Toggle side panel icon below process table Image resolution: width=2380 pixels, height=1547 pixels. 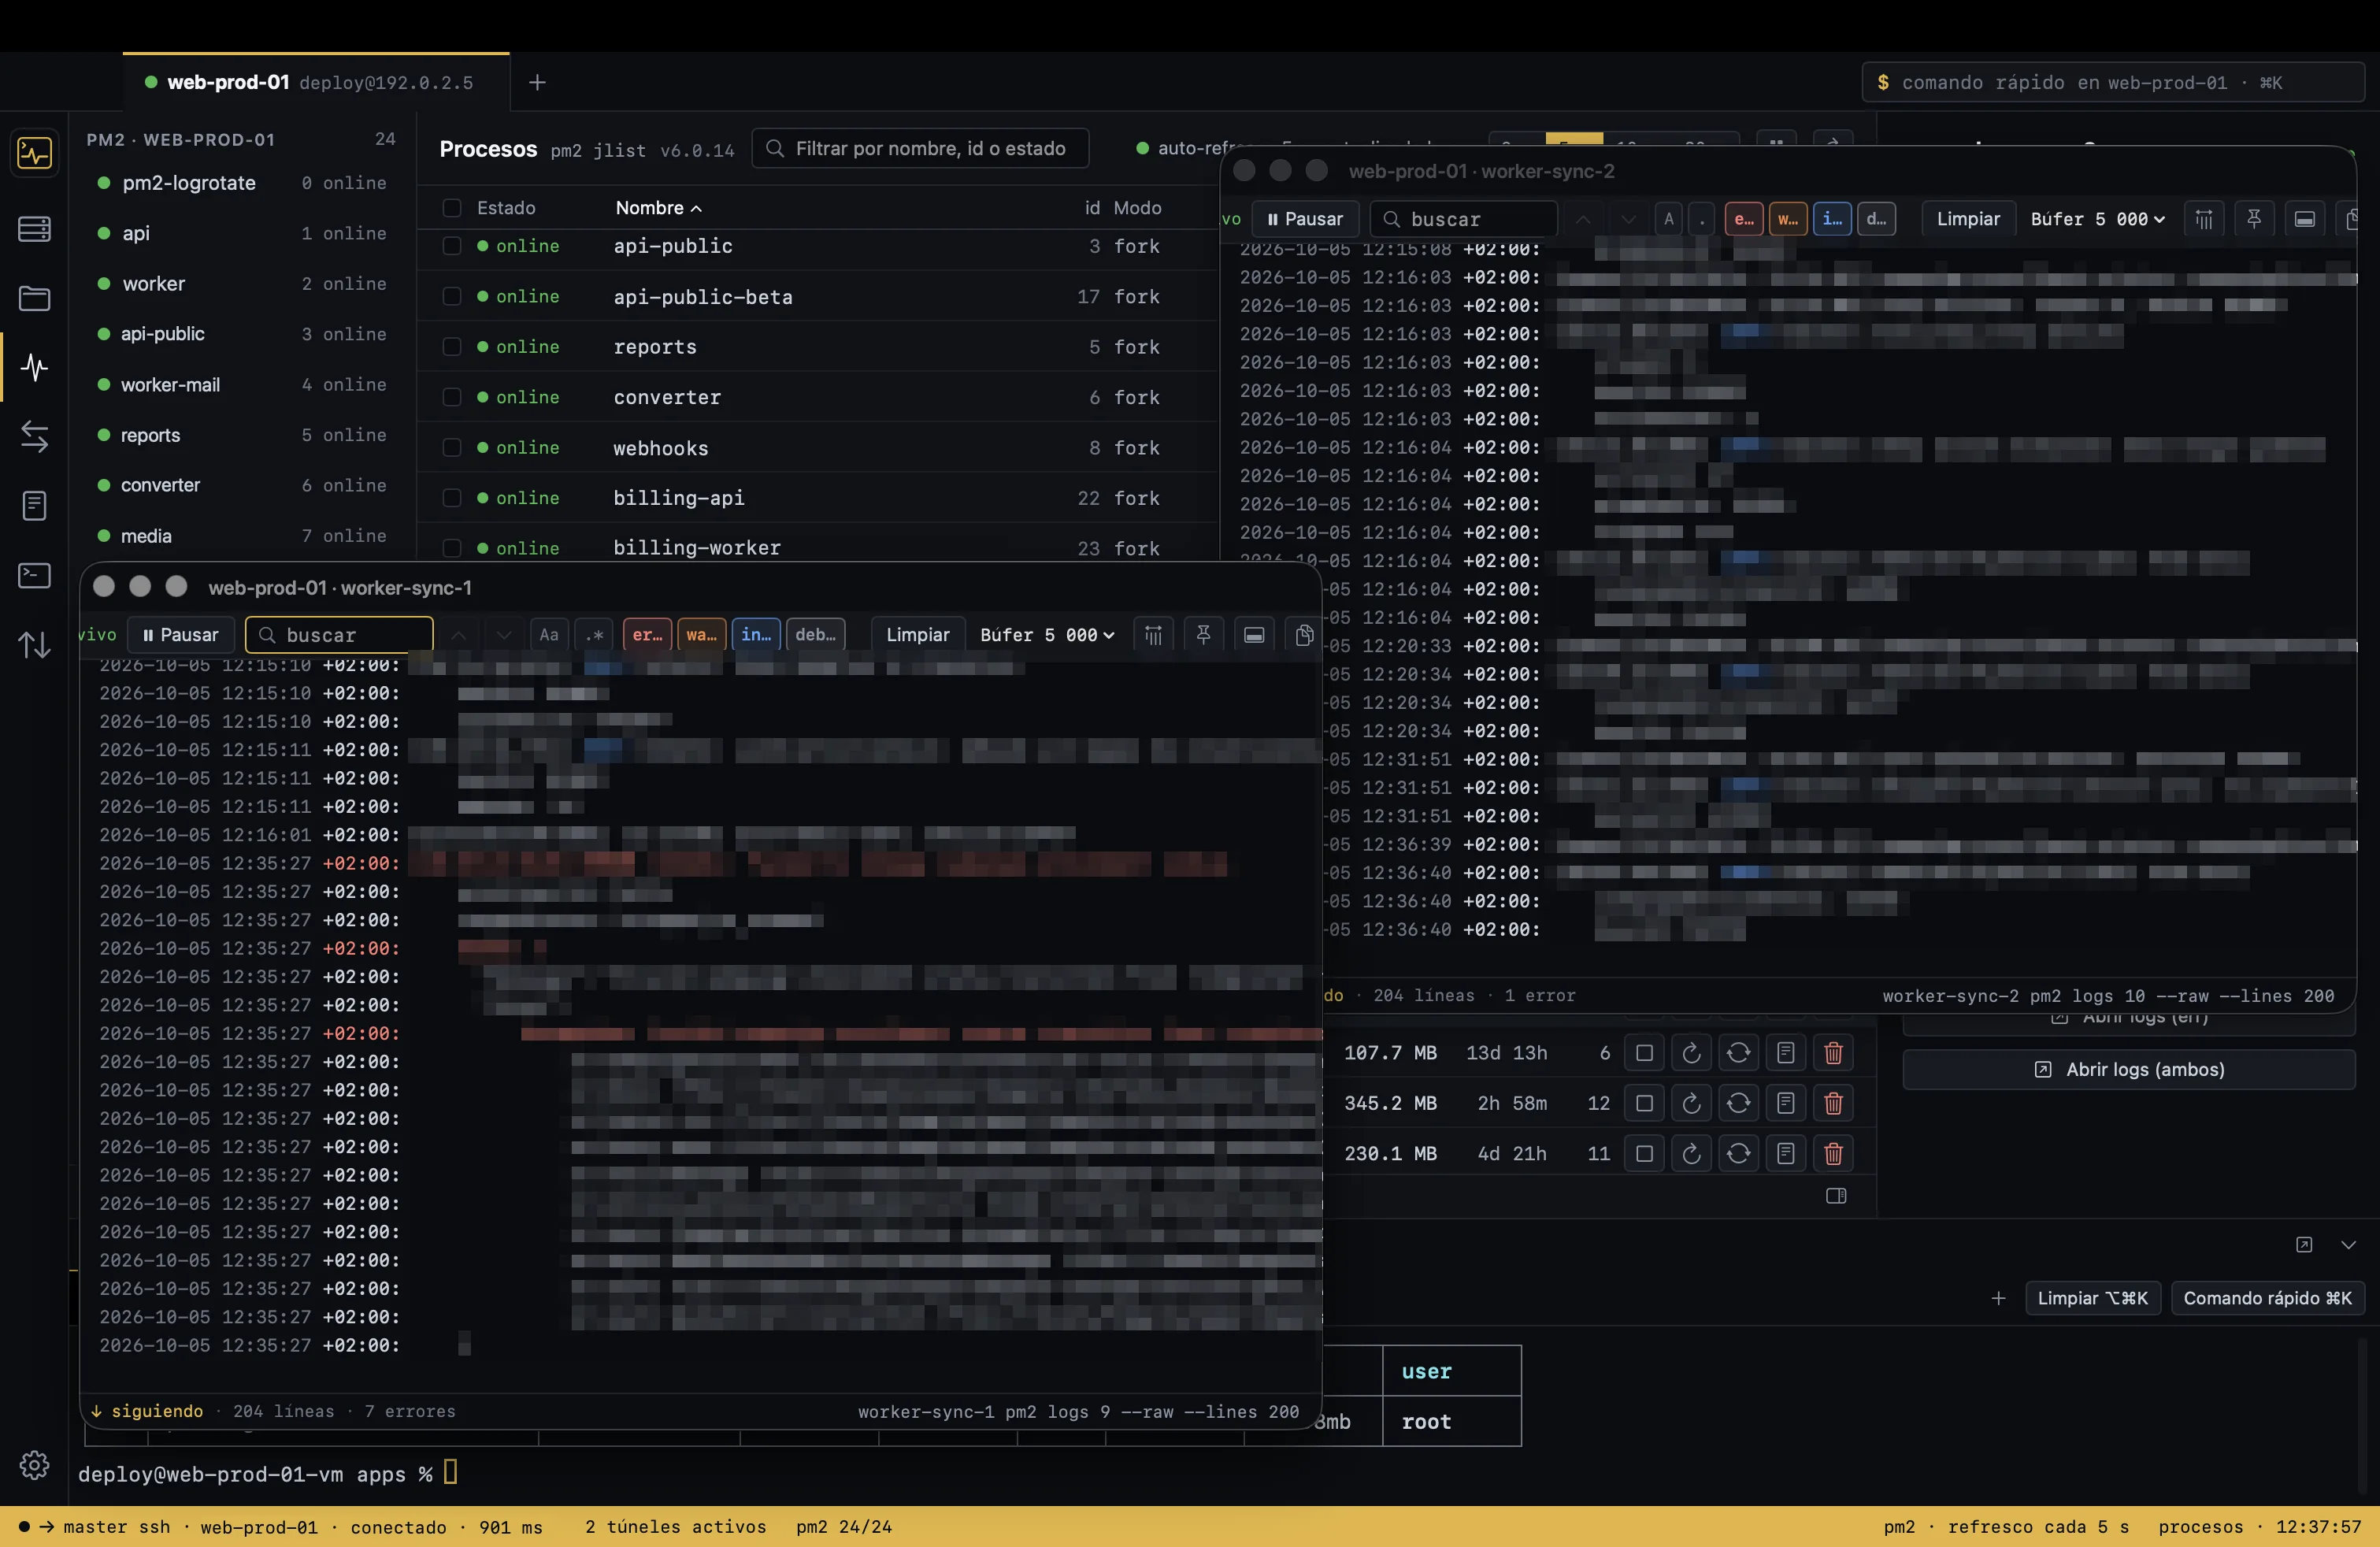point(1836,1196)
